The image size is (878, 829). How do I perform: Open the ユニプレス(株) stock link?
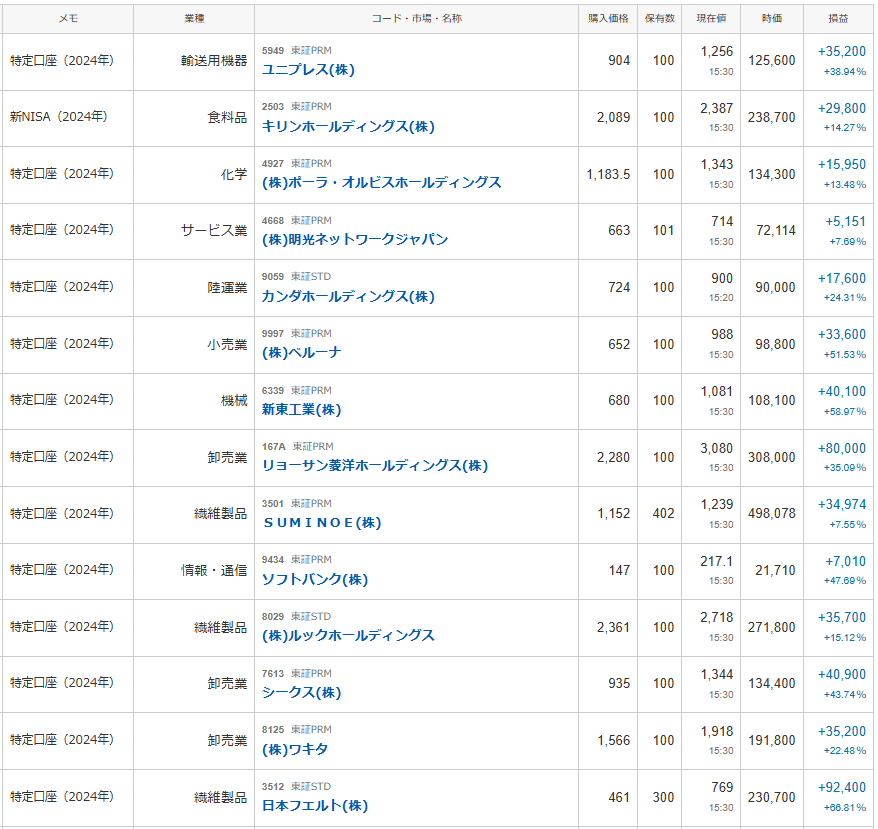tap(308, 70)
